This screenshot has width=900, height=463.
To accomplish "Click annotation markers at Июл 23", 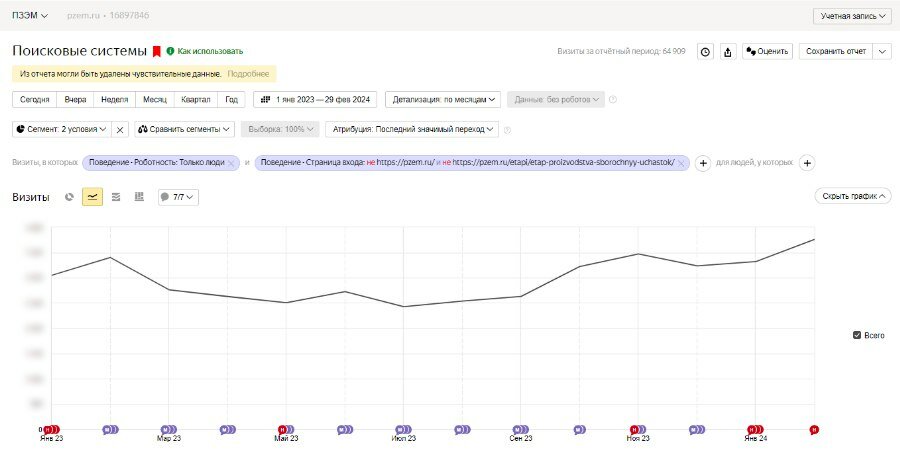I will point(404,429).
